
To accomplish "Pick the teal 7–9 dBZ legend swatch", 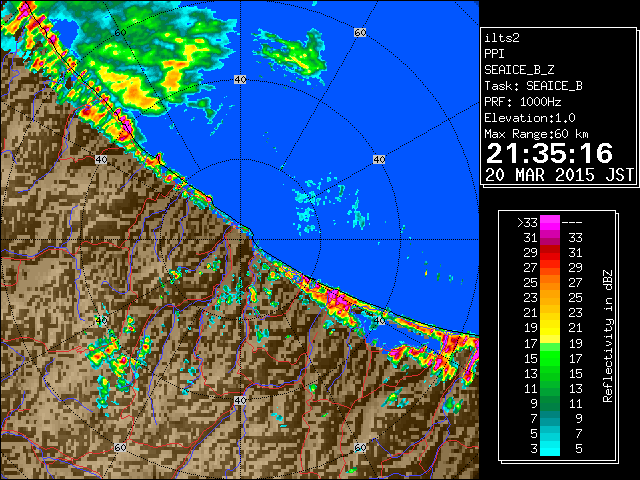I will point(550,418).
